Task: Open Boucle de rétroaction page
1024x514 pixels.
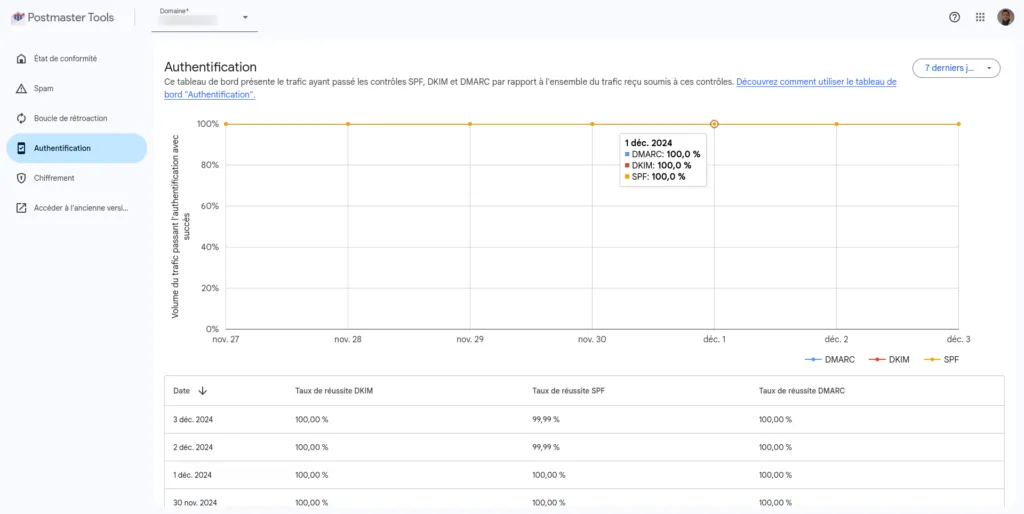Action: click(76, 118)
